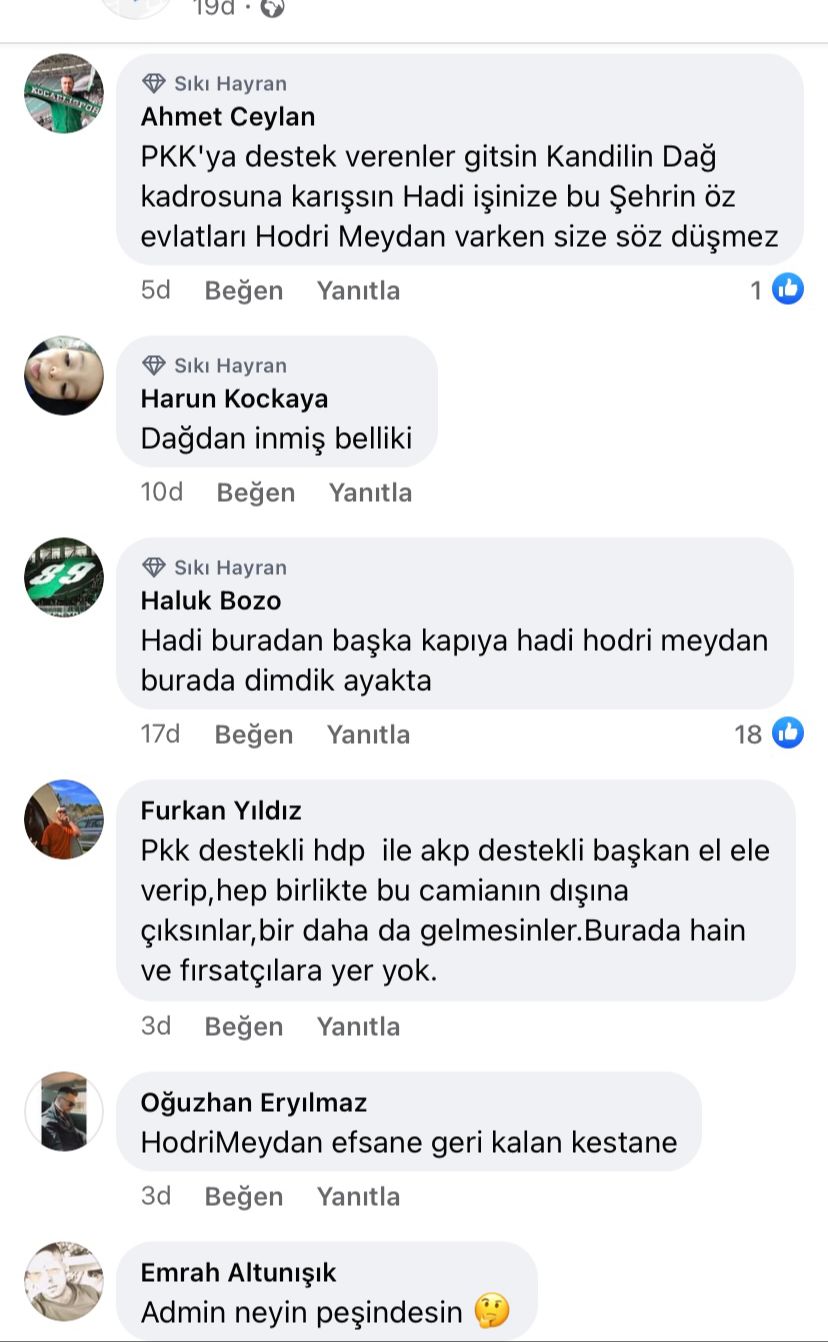Open Oğuzhan Eryılmaz's profile photo
Image resolution: width=828 pixels, height=1342 pixels.
click(64, 1112)
